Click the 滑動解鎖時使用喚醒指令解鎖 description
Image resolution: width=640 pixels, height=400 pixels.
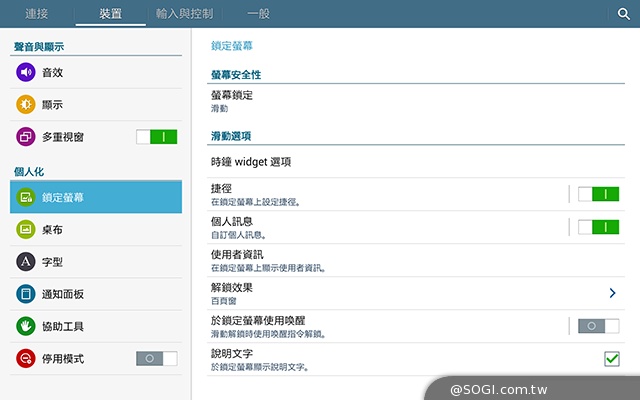[269, 334]
